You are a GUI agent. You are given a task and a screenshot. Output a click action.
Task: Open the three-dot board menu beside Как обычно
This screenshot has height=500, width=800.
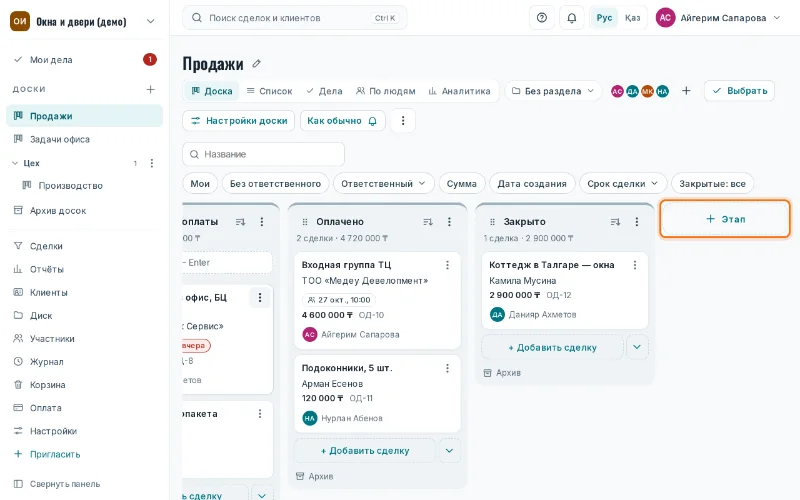click(403, 121)
